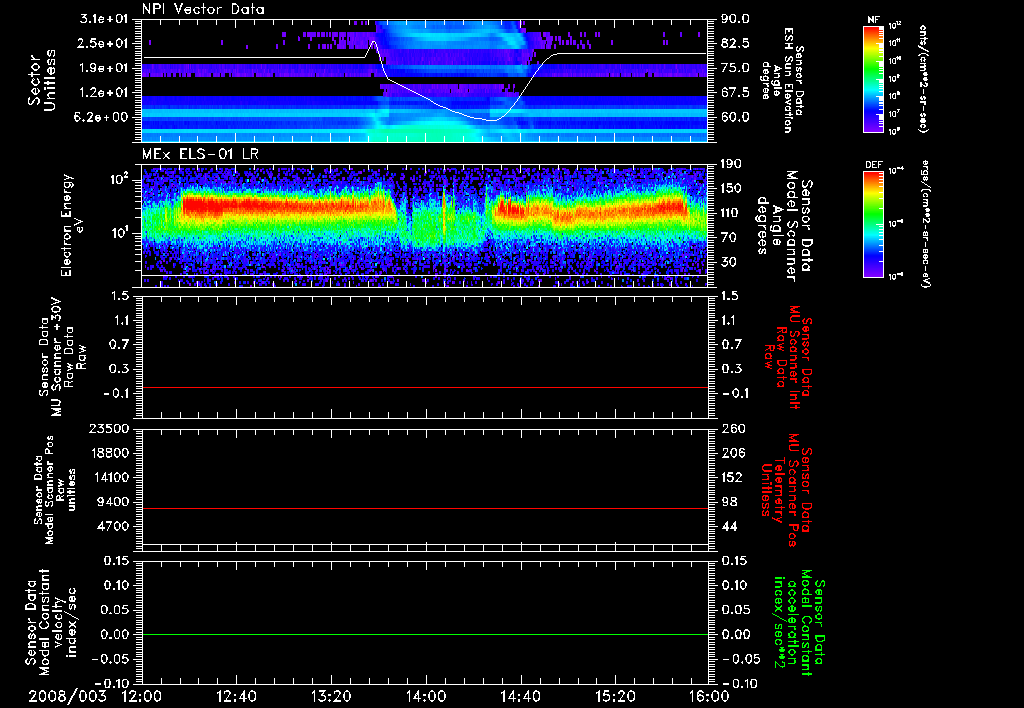The height and width of the screenshot is (708, 1024).
Task: Click the ESH Sun Elevation Angle label
Action: point(790,80)
